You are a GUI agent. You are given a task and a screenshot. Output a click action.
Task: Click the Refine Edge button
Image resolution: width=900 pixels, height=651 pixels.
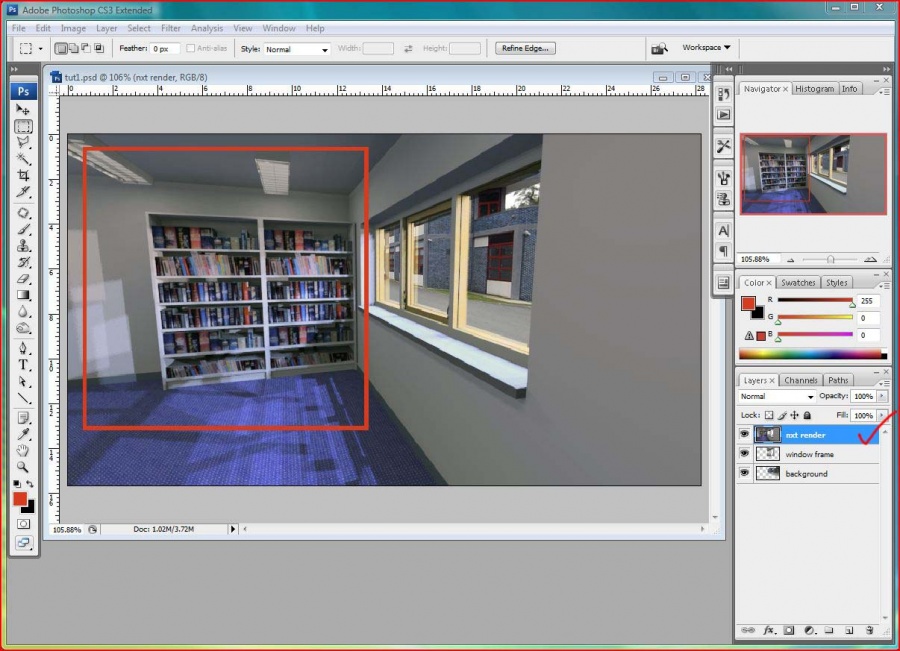(x=525, y=48)
